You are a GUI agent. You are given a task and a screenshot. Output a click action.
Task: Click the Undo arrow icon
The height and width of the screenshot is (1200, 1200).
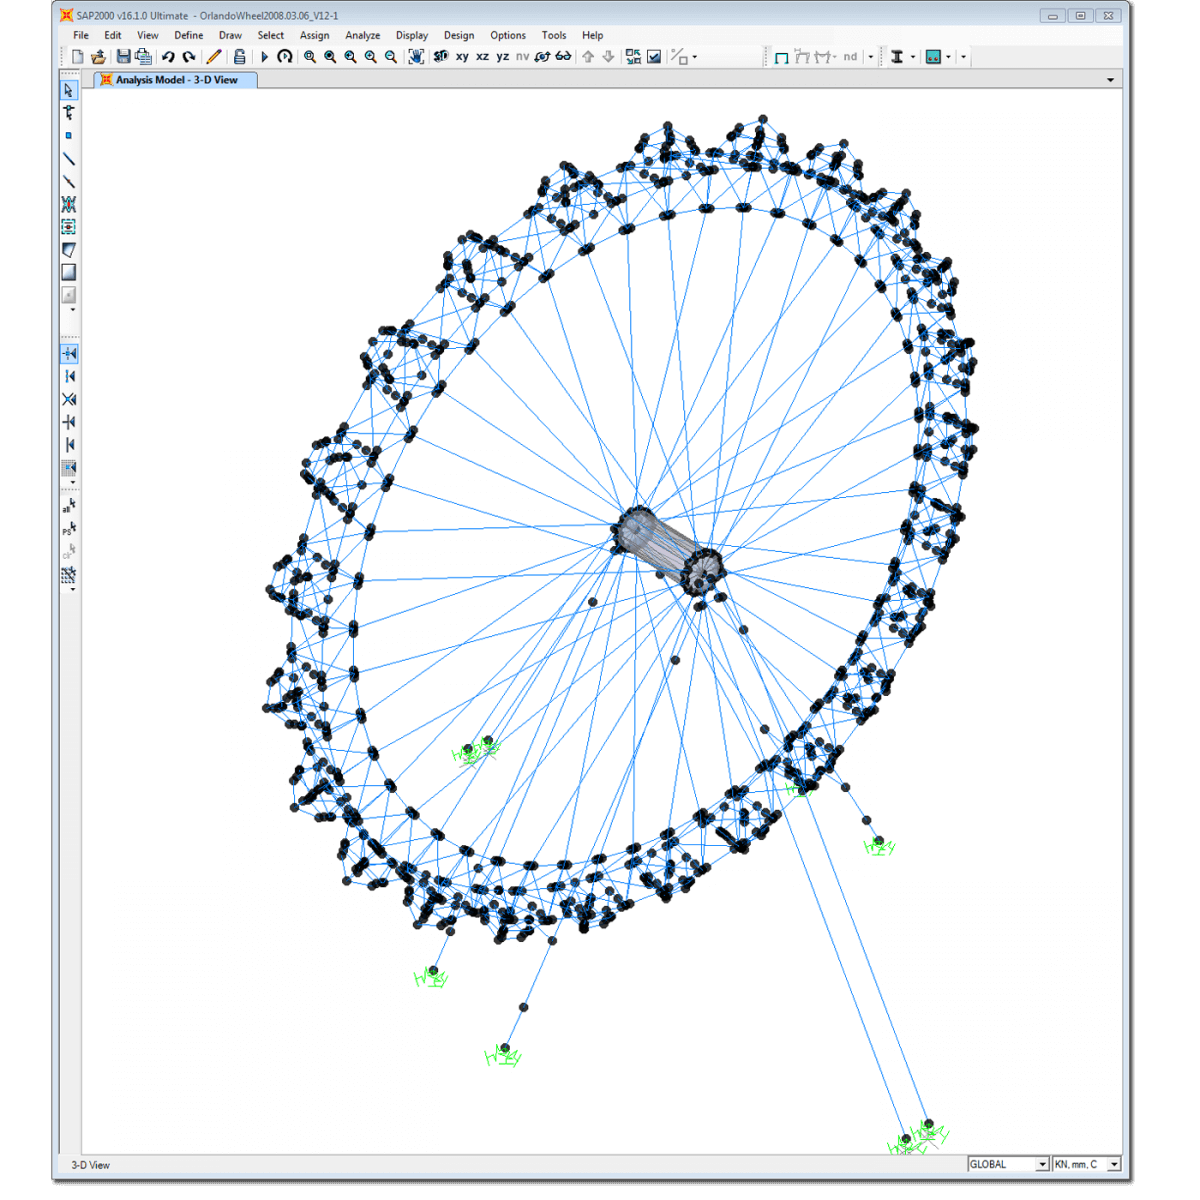[168, 57]
